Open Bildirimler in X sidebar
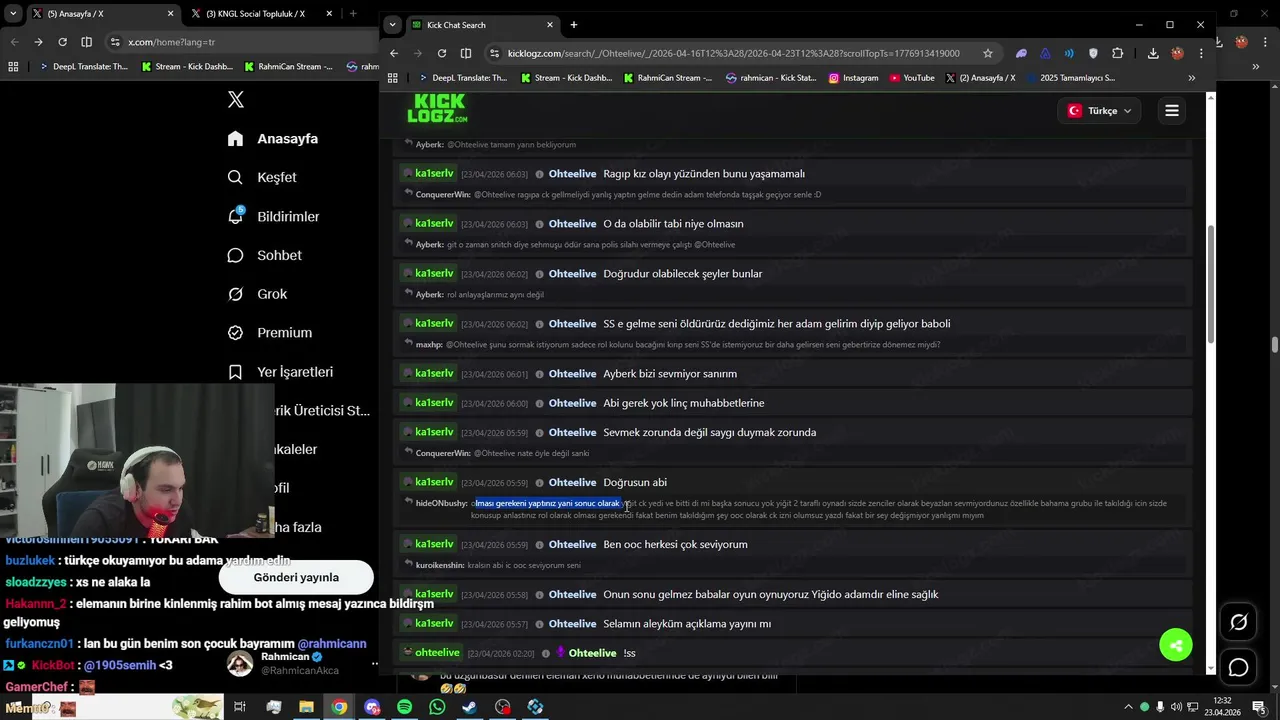Image resolution: width=1280 pixels, height=720 pixels. 273,216
